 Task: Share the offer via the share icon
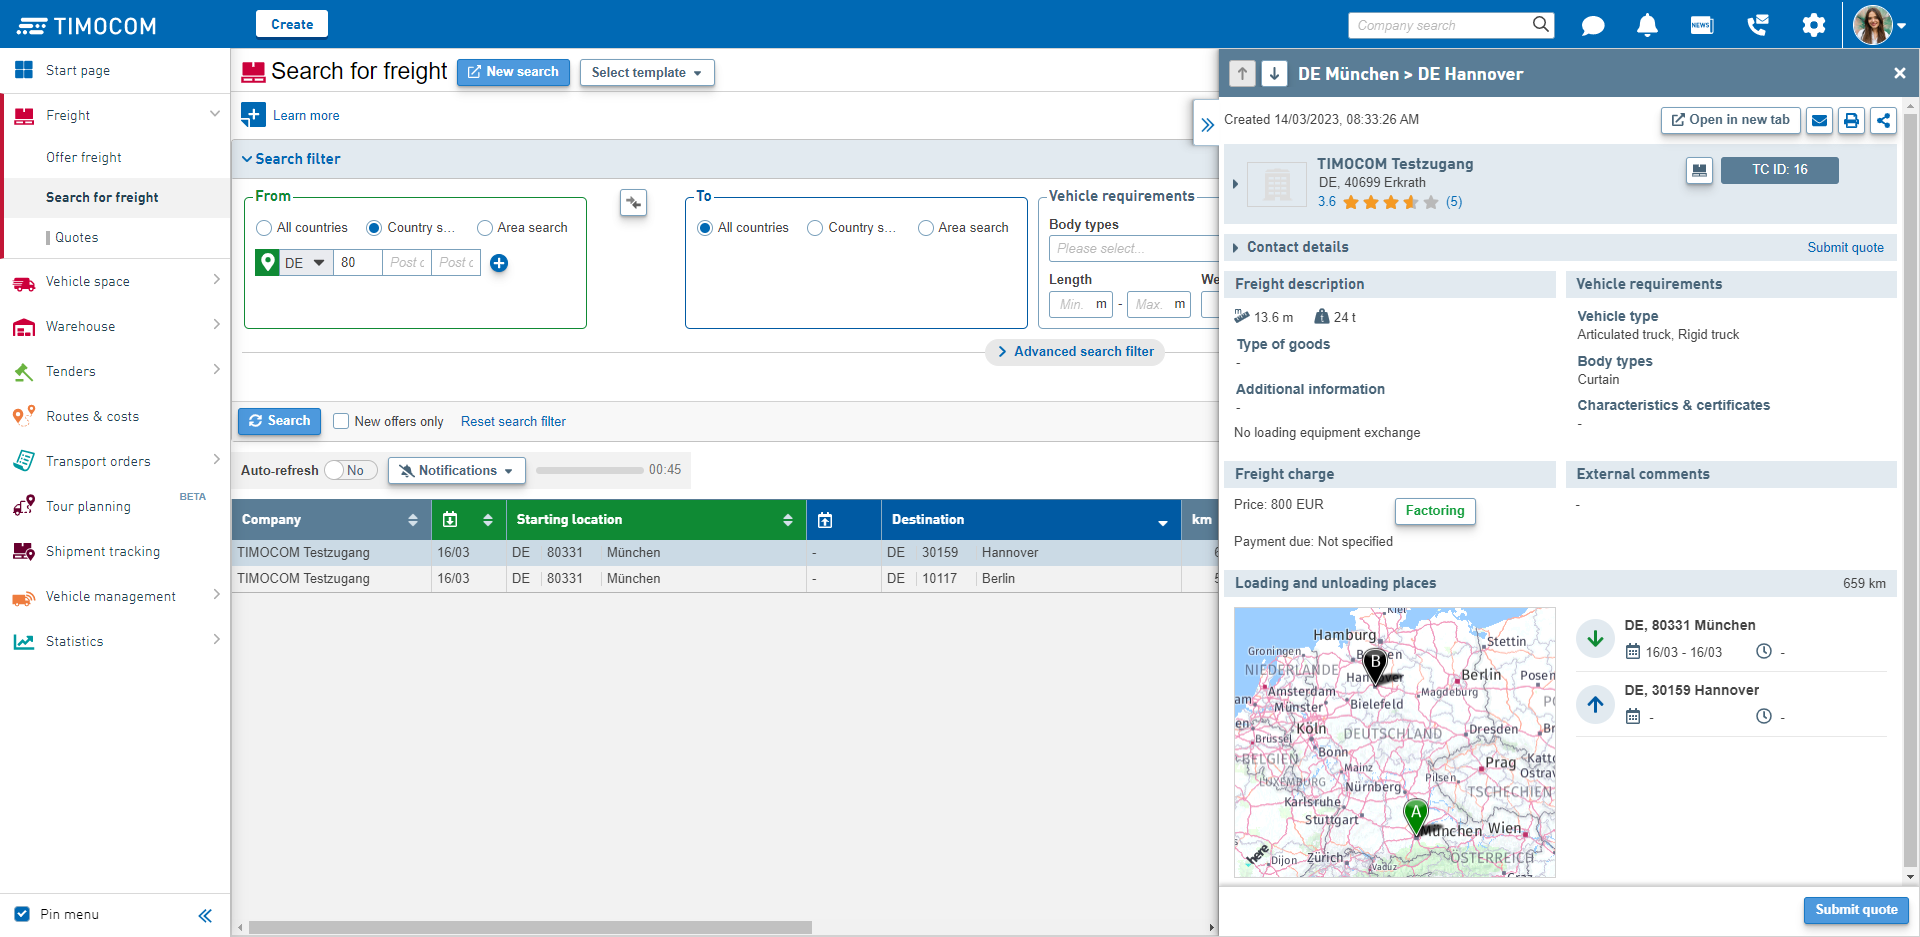1883,120
